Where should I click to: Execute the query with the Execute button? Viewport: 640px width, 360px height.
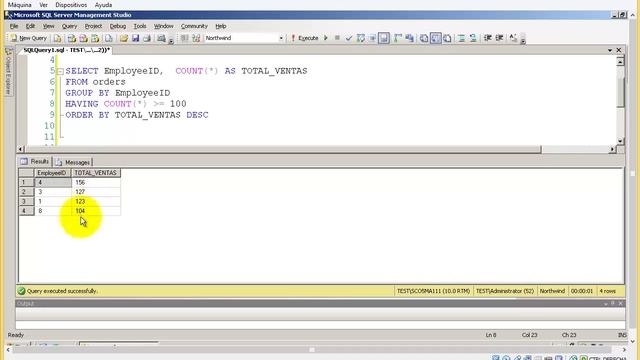[x=304, y=38]
